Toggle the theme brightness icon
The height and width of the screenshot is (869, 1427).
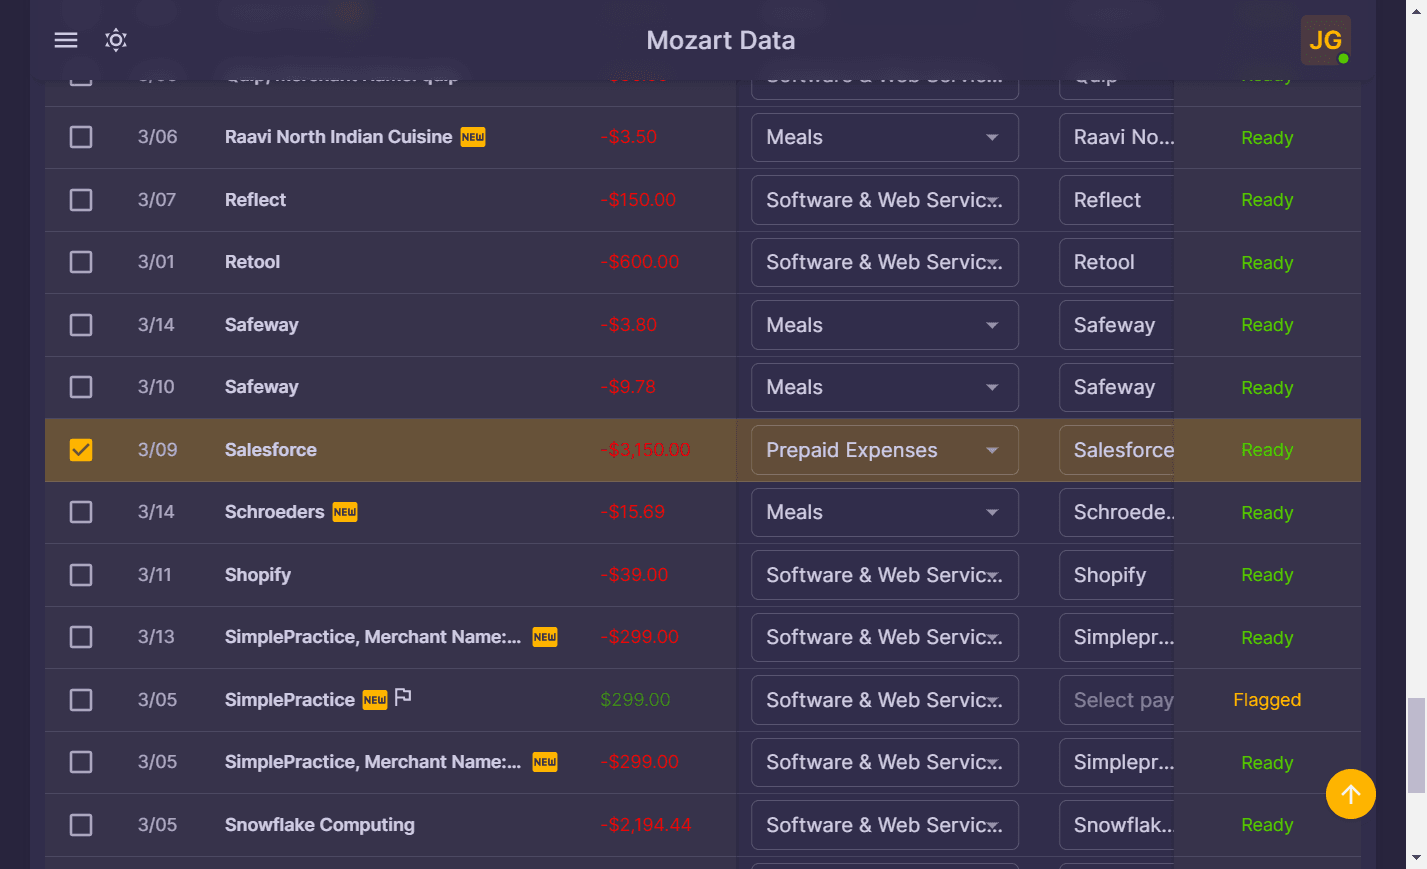115,40
